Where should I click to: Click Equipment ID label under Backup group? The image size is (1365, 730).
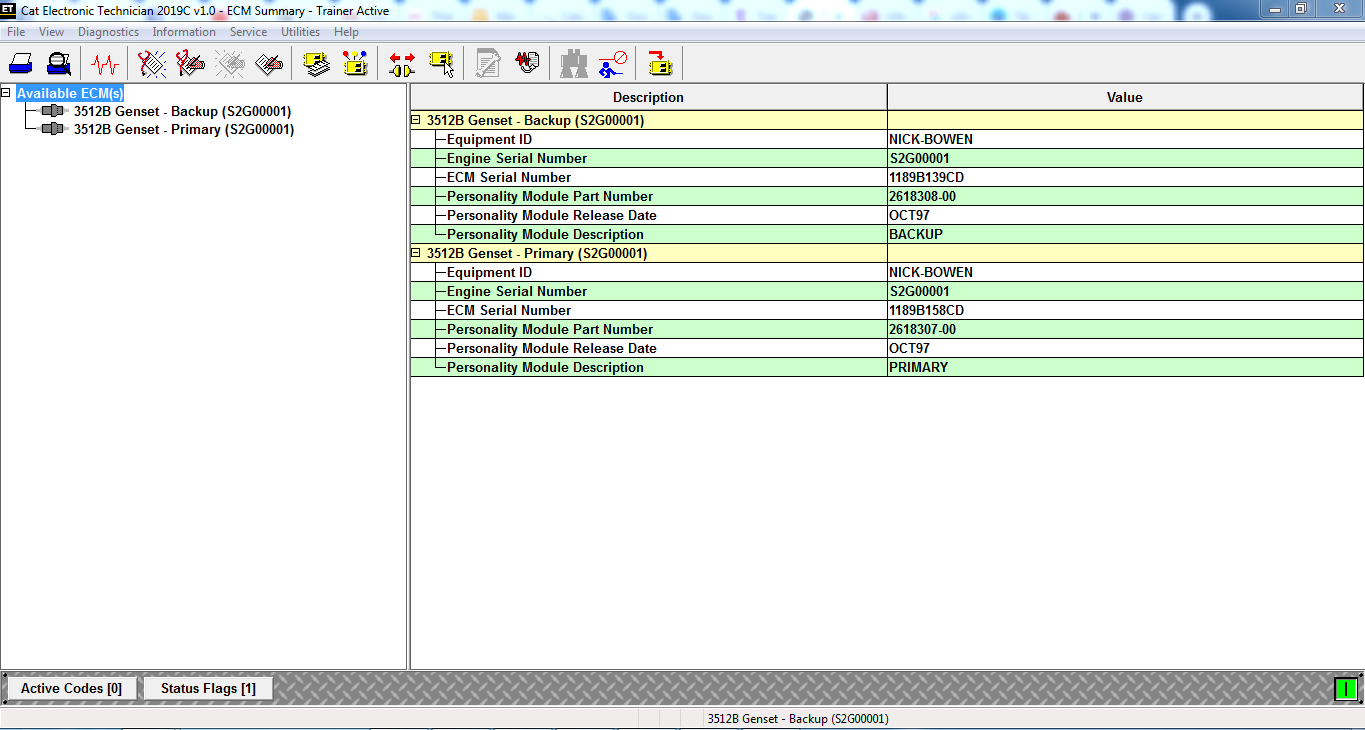click(x=489, y=139)
